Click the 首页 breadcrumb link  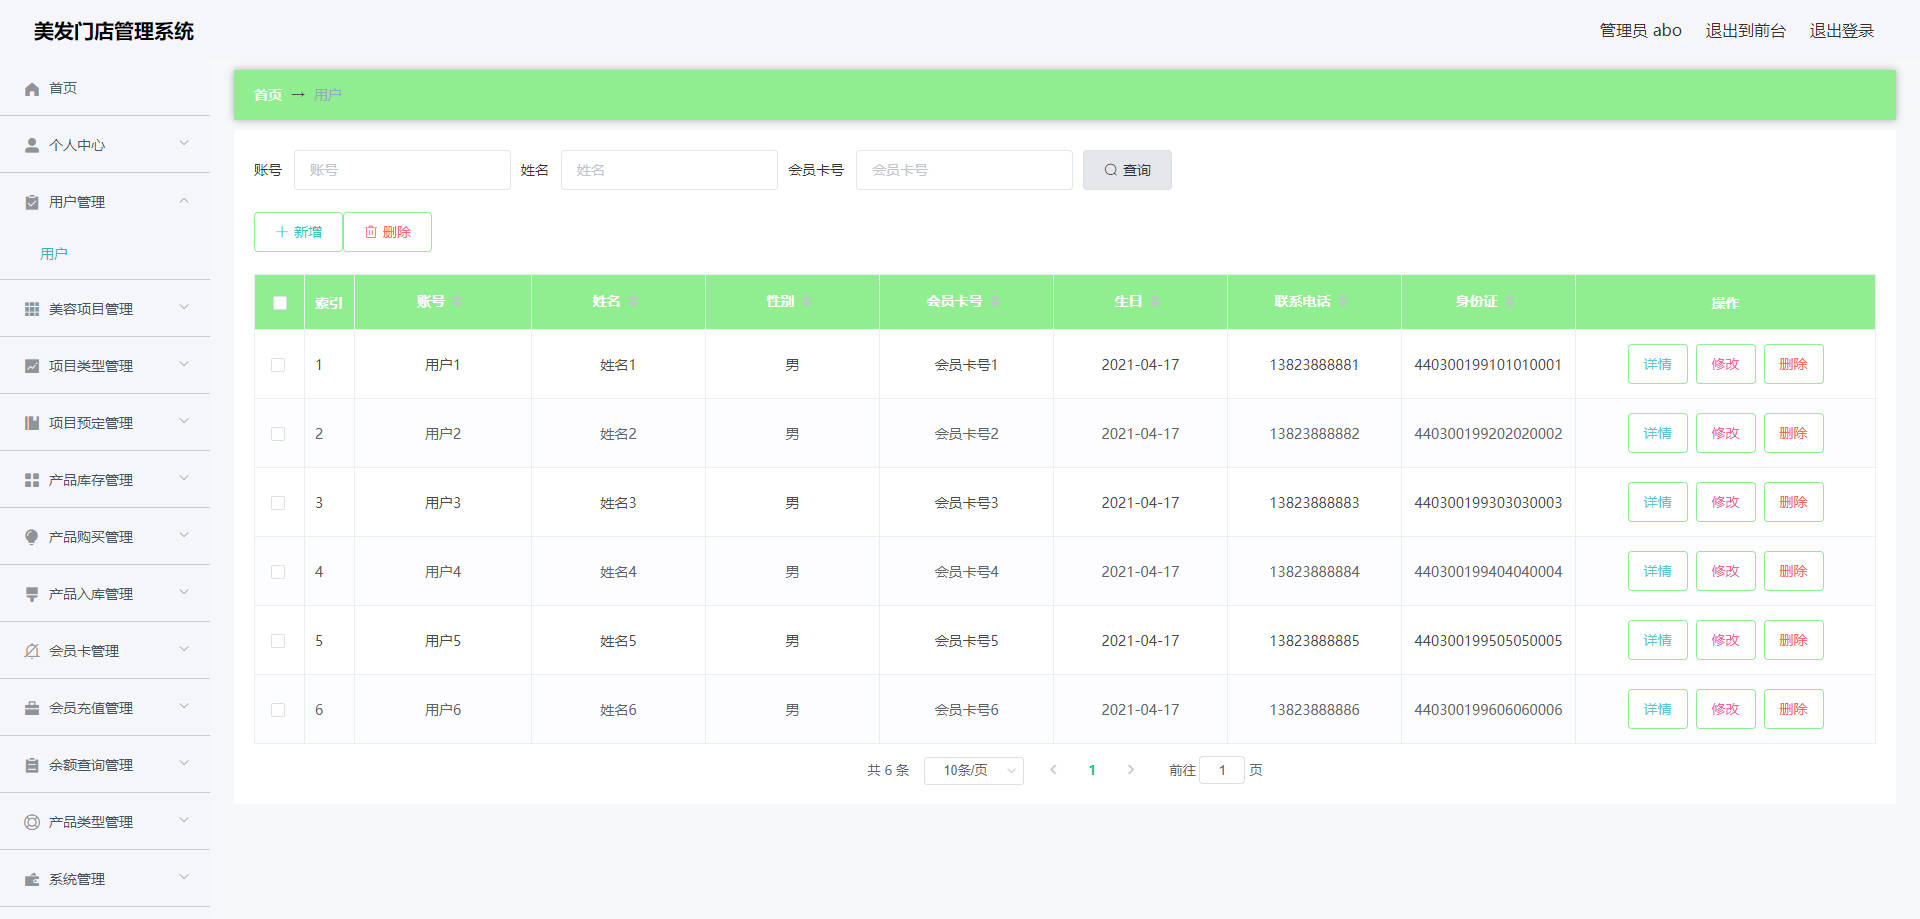click(x=268, y=95)
